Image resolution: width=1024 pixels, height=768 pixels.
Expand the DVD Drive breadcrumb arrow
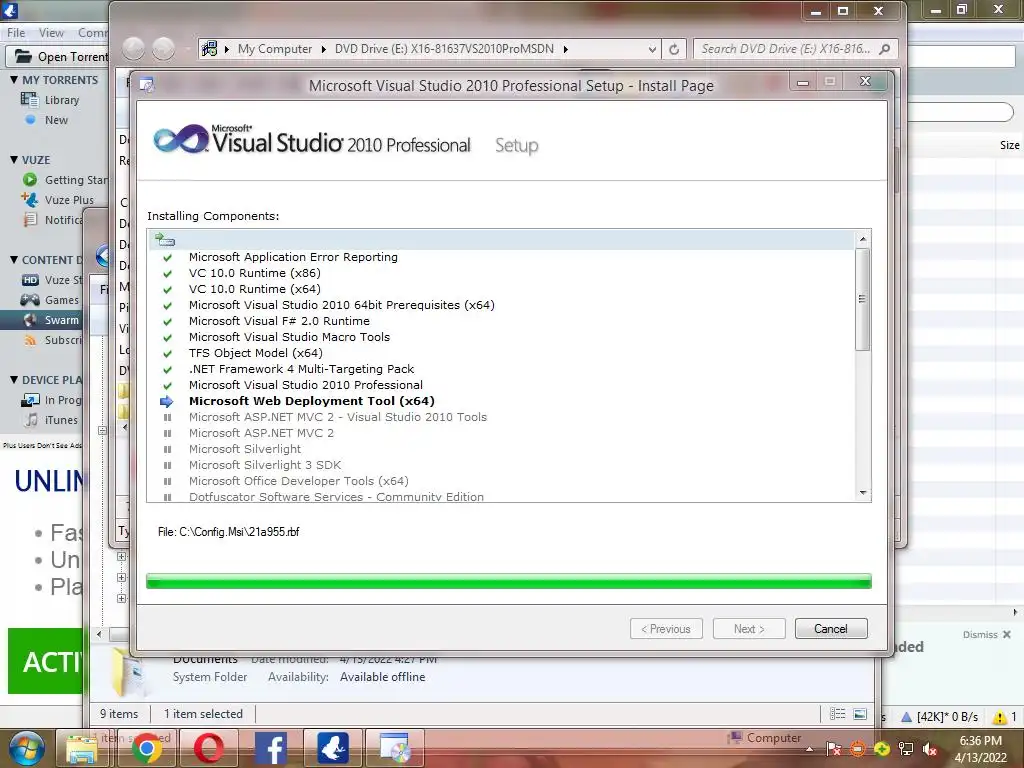coord(566,49)
